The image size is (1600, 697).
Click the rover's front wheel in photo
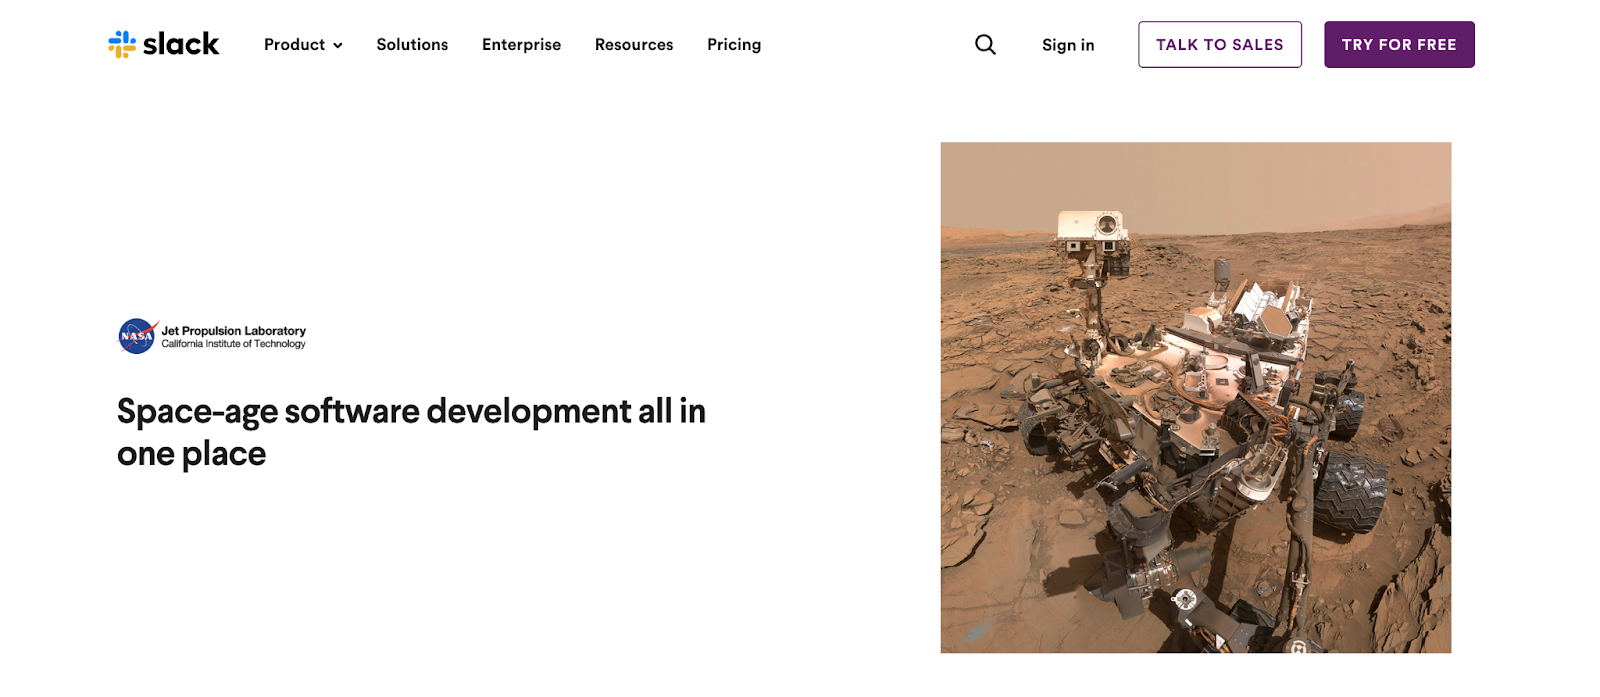[1350, 492]
